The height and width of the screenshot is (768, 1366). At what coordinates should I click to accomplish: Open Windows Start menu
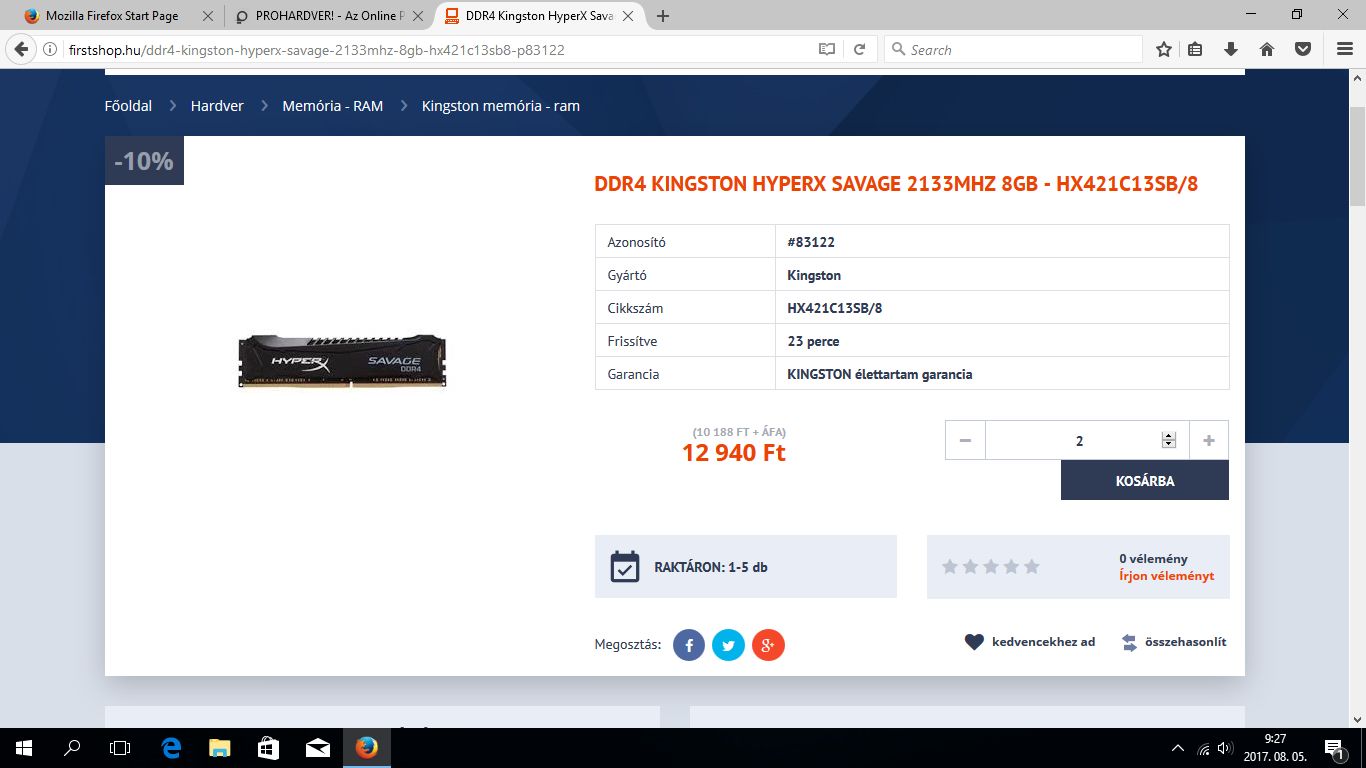[23, 747]
